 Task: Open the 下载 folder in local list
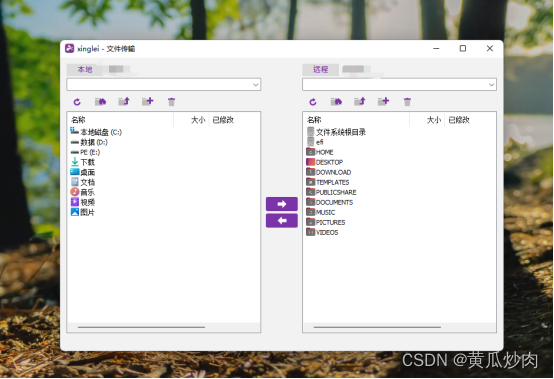pos(83,162)
